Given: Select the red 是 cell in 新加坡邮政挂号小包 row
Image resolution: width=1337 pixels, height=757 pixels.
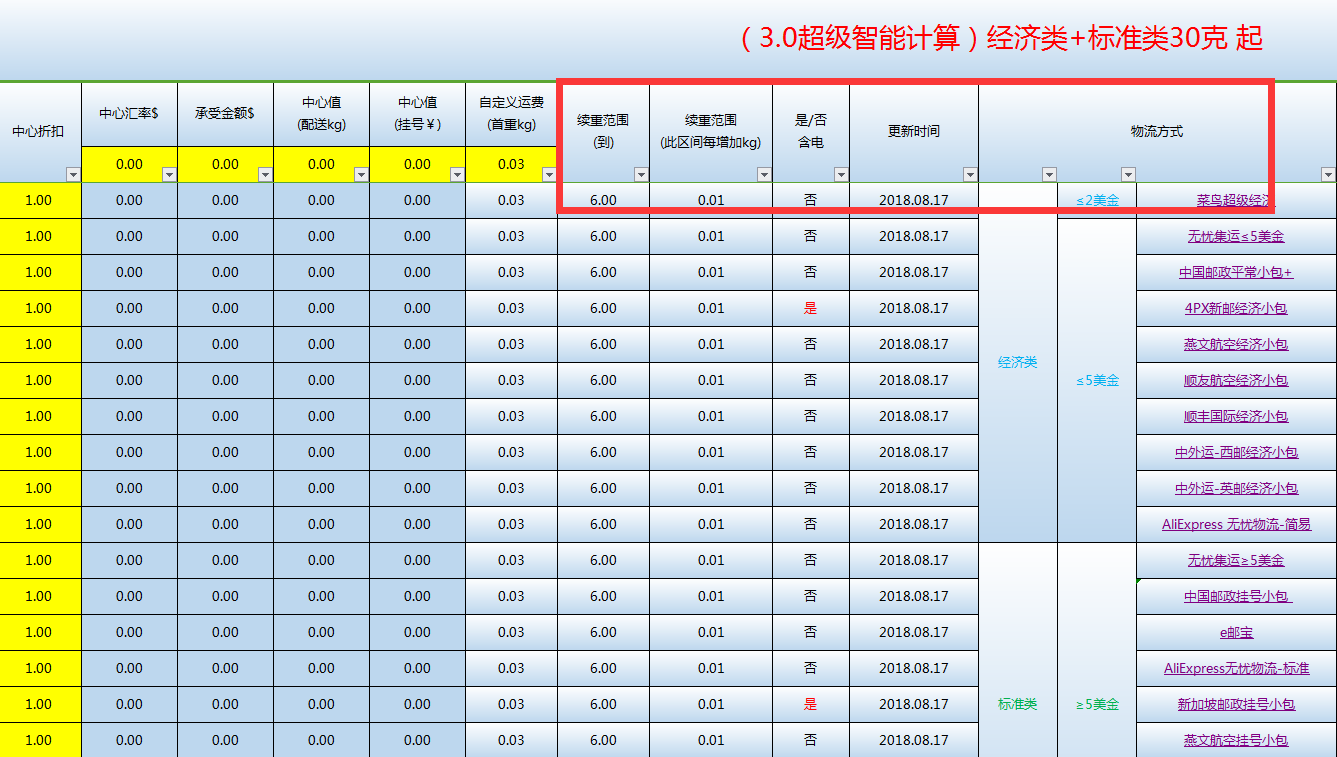Looking at the screenshot, I should coord(810,705).
